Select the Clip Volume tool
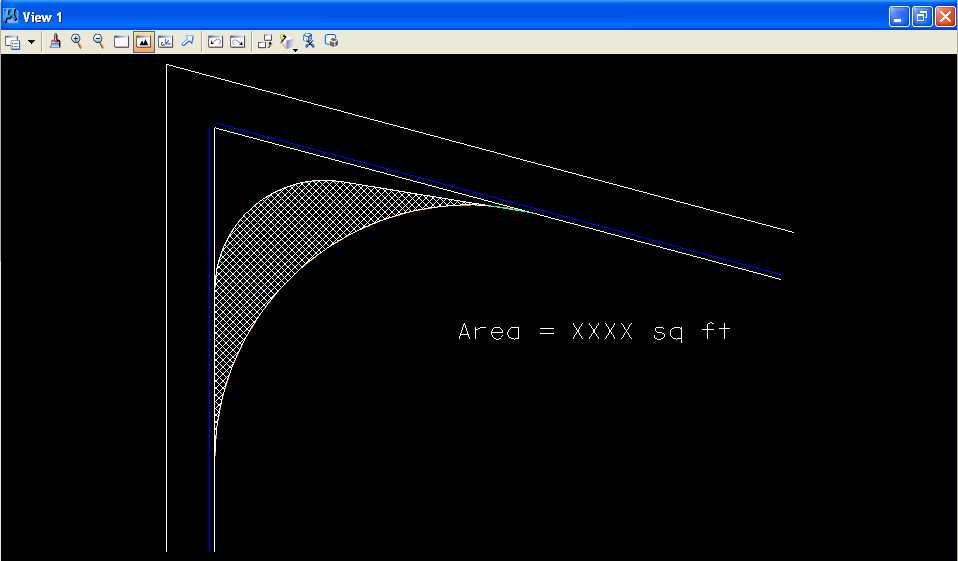The width and height of the screenshot is (958, 561). click(x=309, y=41)
